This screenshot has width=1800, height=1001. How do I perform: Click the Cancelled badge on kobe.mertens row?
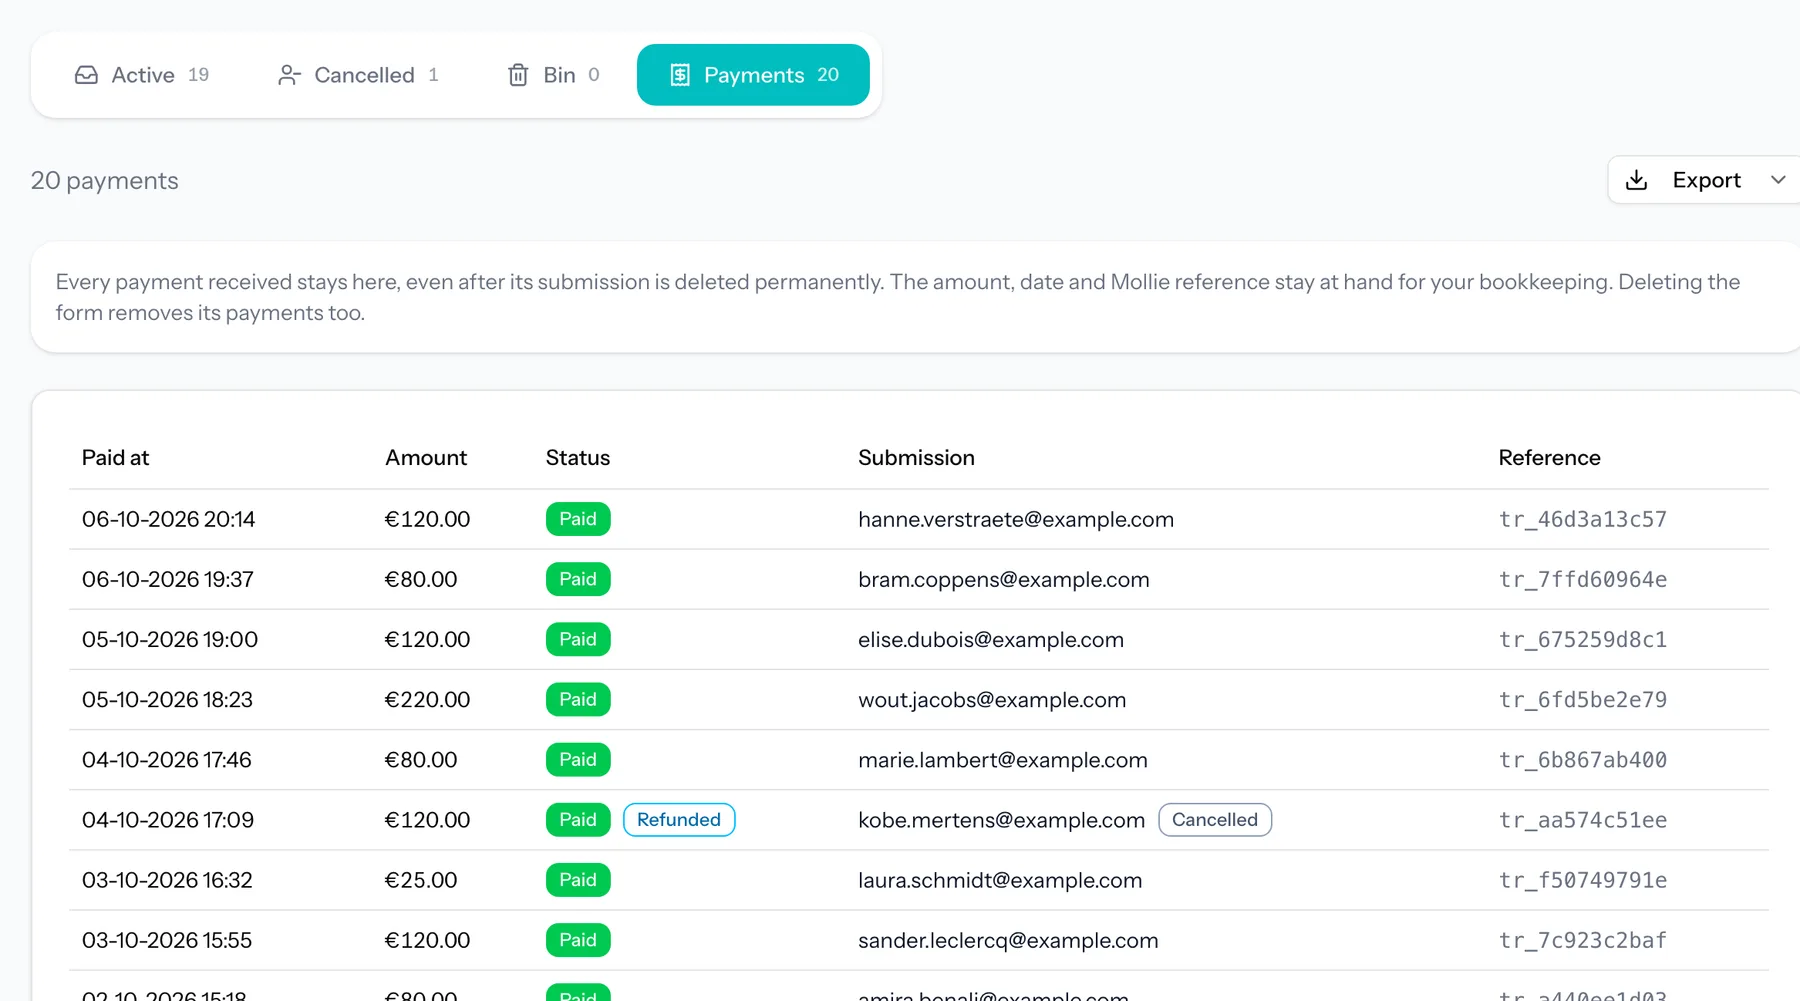coord(1215,820)
